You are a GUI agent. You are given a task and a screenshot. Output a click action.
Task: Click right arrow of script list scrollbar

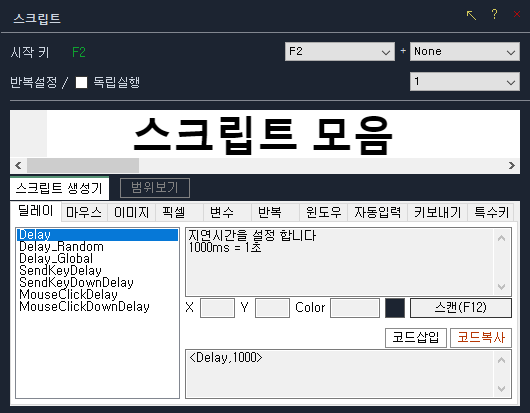512,165
